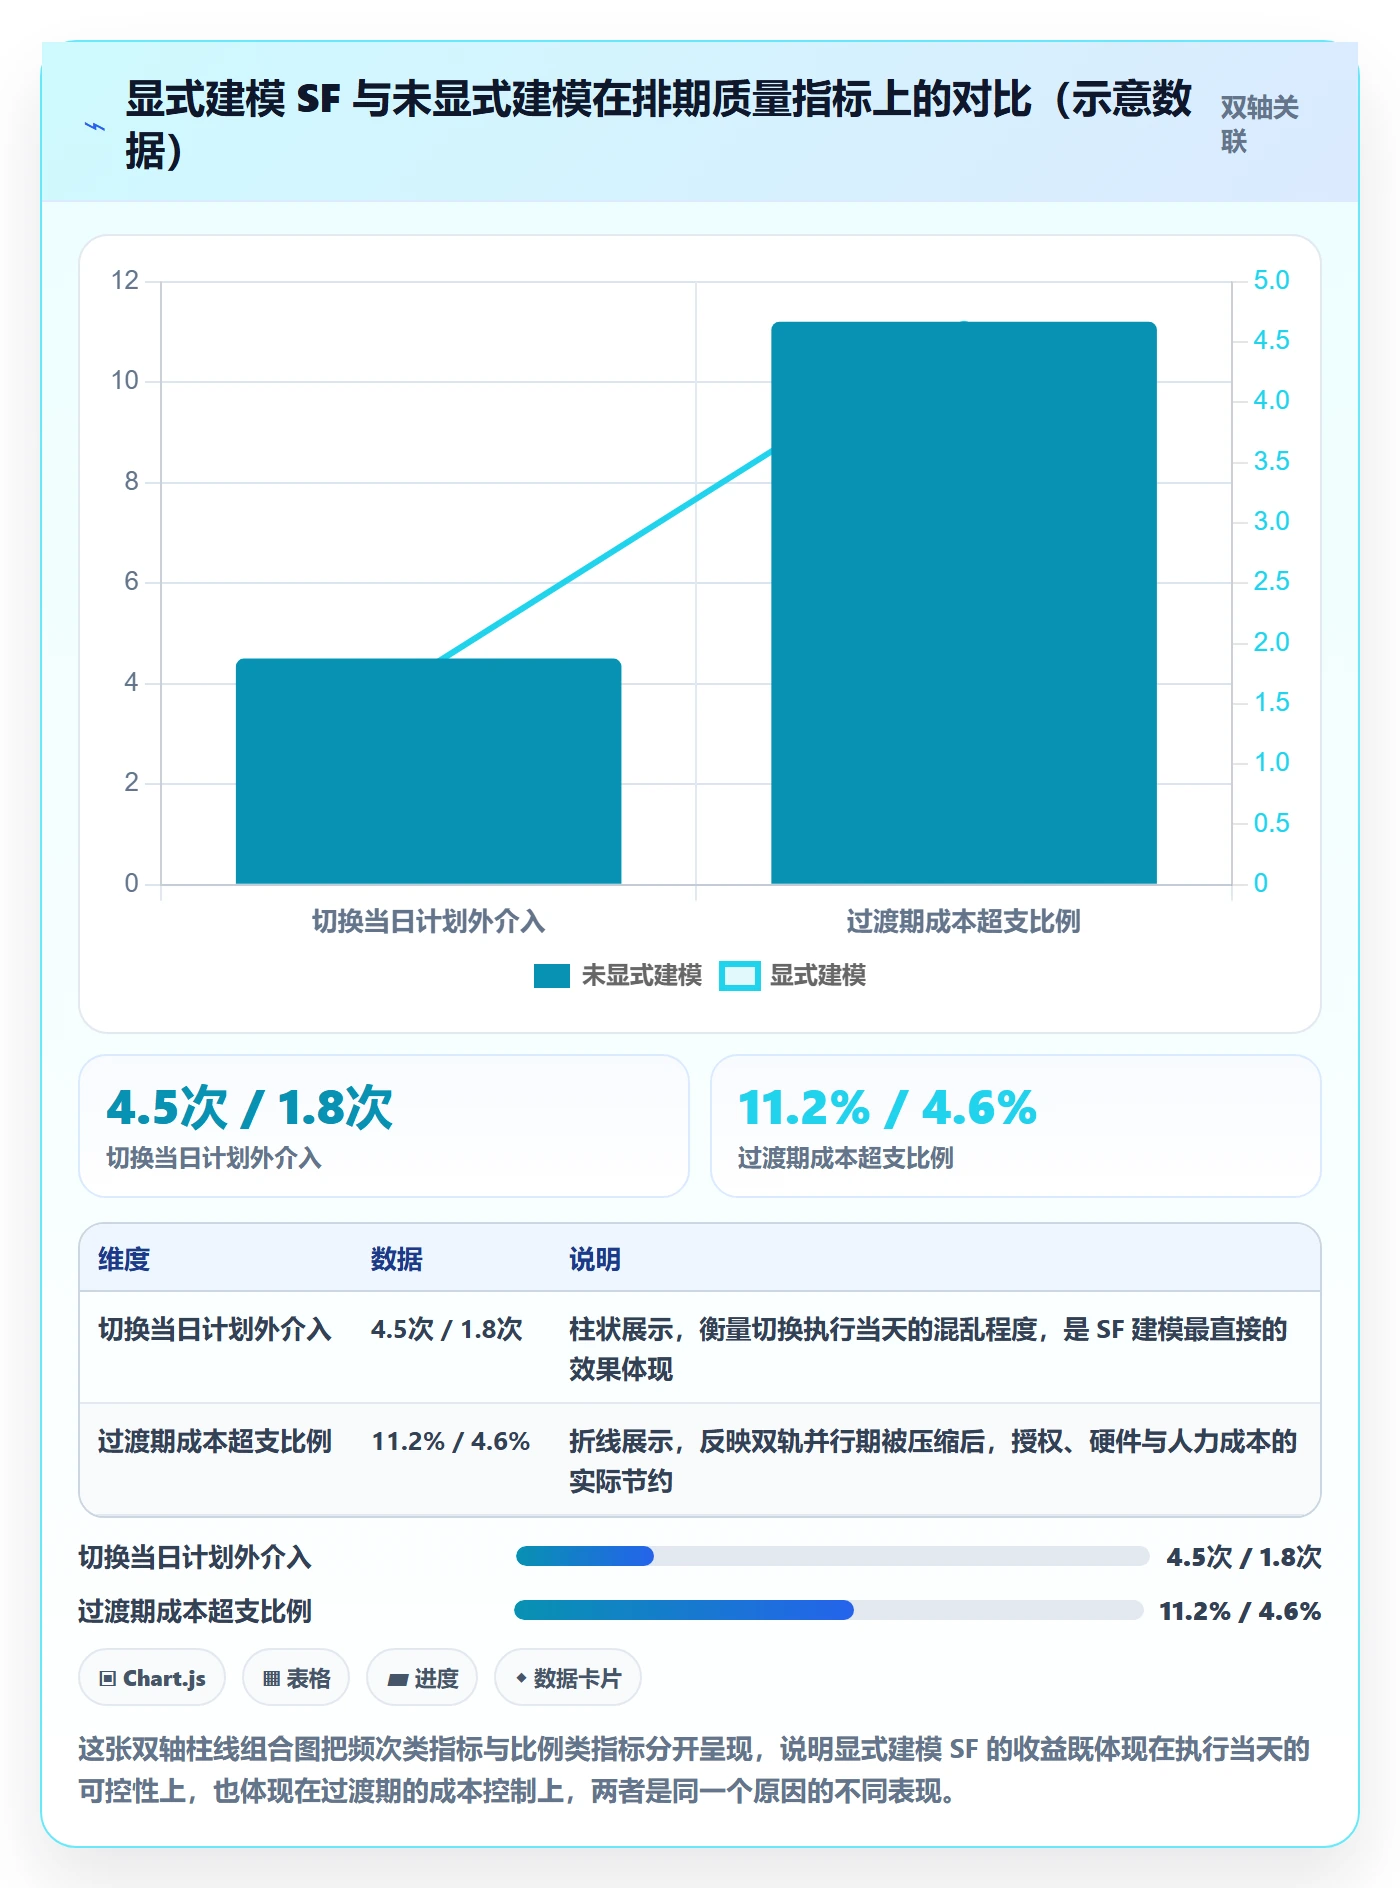Click the 维度 column header

[x=124, y=1259]
